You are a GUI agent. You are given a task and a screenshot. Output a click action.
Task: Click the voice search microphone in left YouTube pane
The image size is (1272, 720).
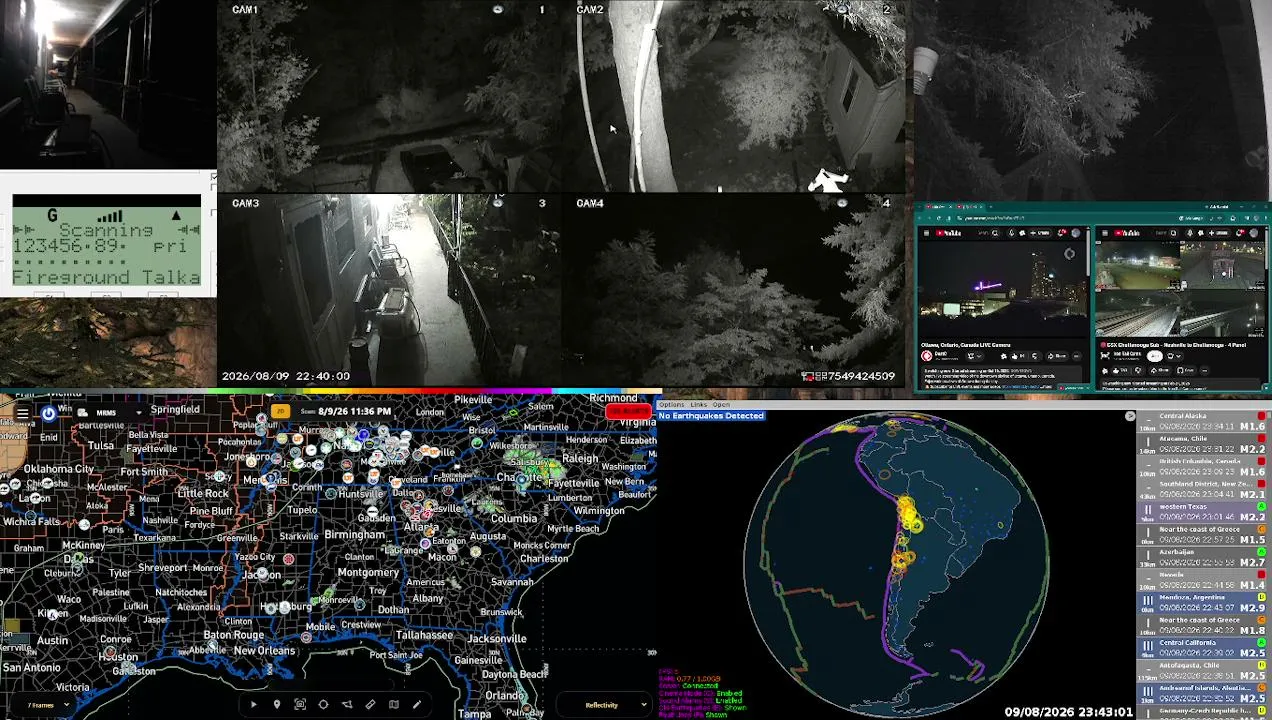1011,233
